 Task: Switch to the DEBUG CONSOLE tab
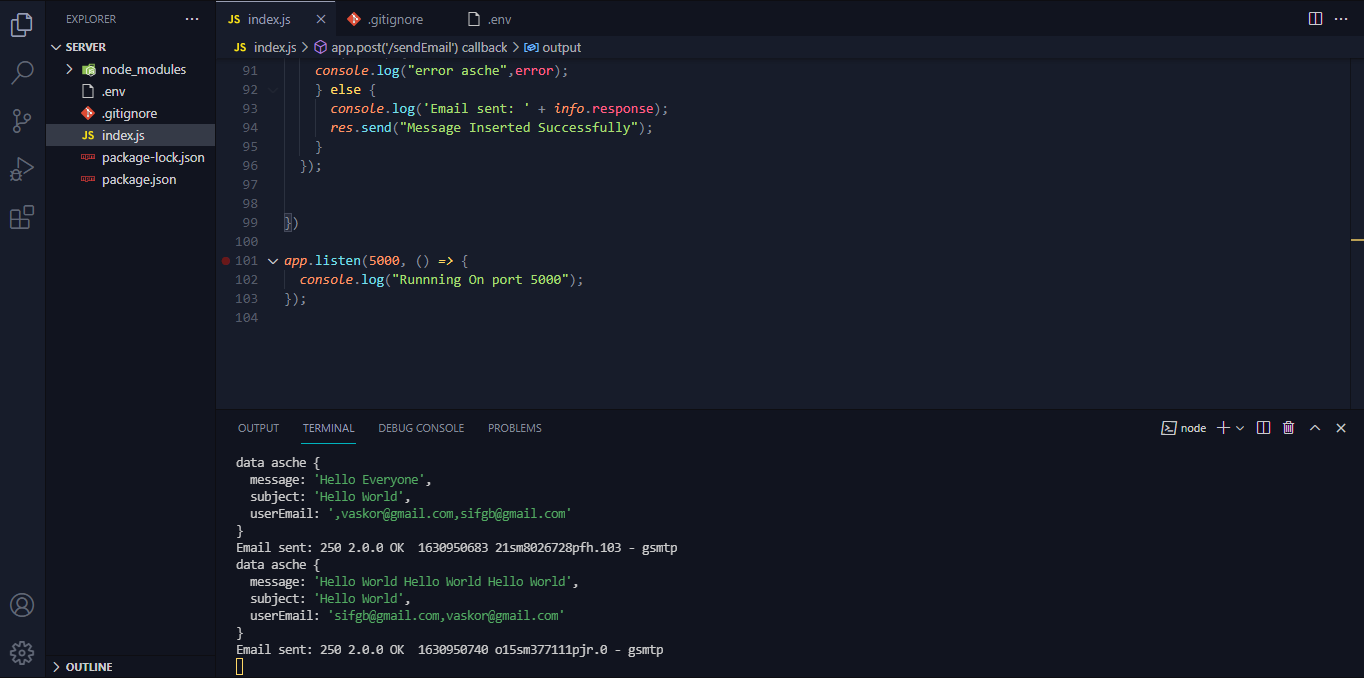coord(421,428)
